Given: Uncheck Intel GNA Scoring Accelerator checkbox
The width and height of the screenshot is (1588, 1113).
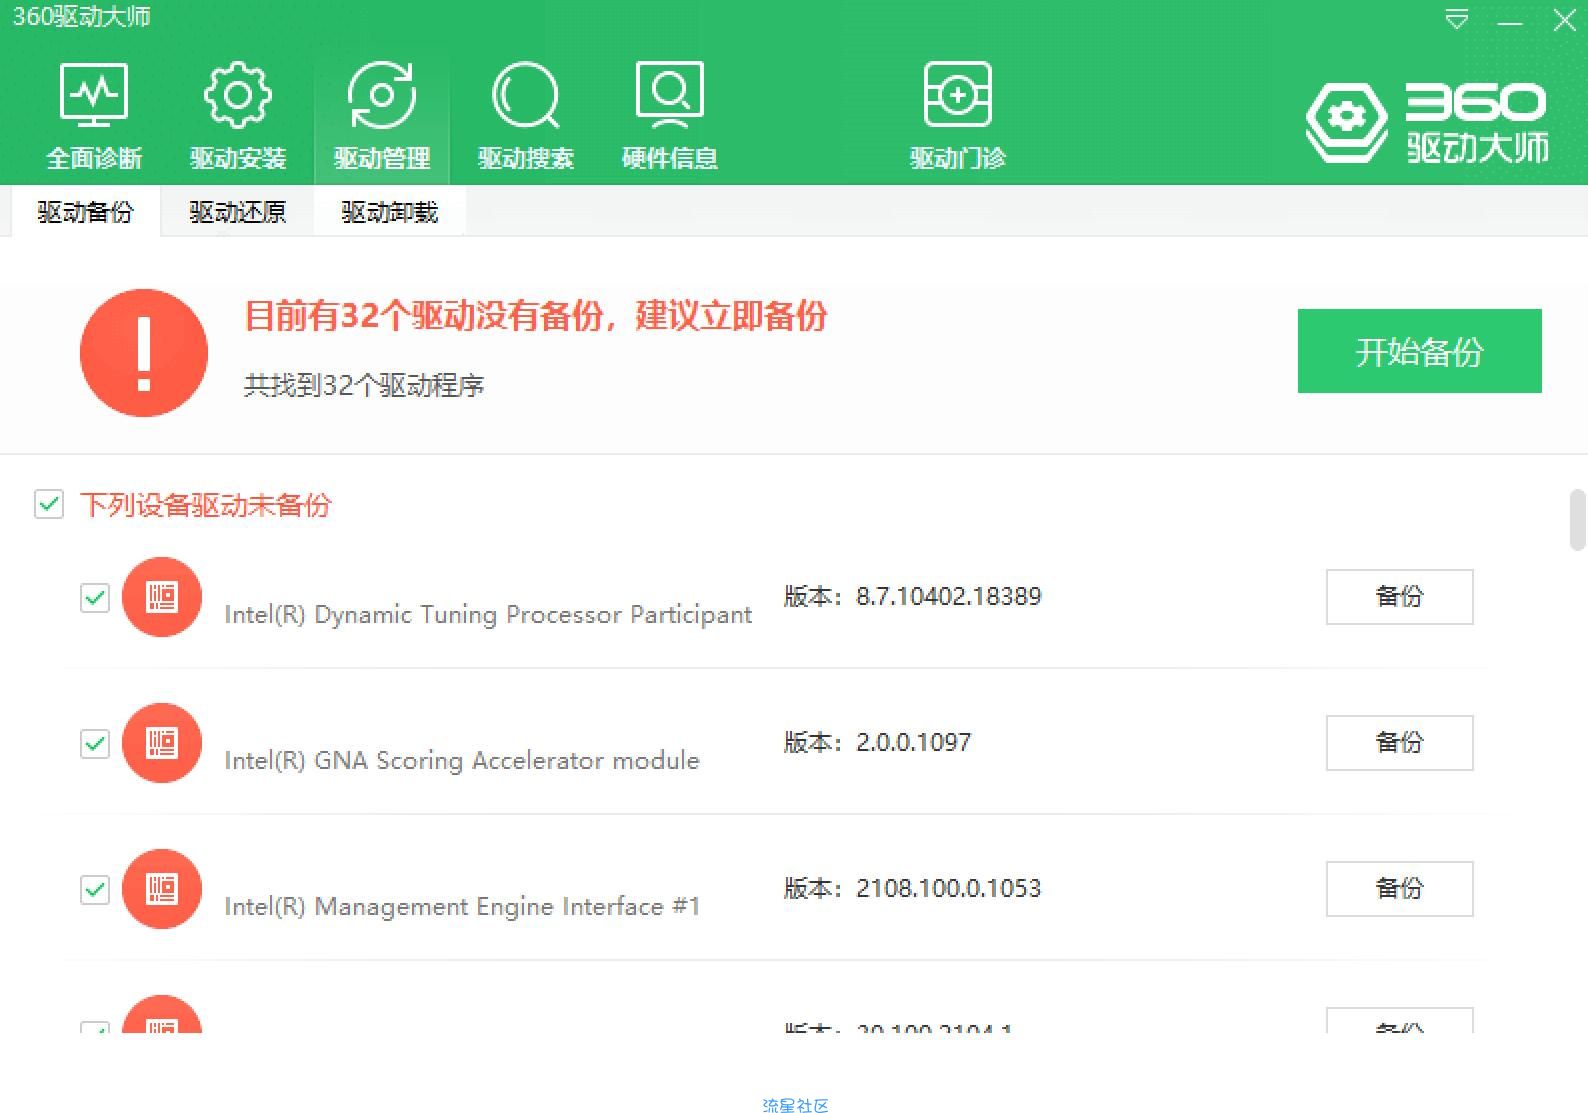Looking at the screenshot, I should pos(95,744).
